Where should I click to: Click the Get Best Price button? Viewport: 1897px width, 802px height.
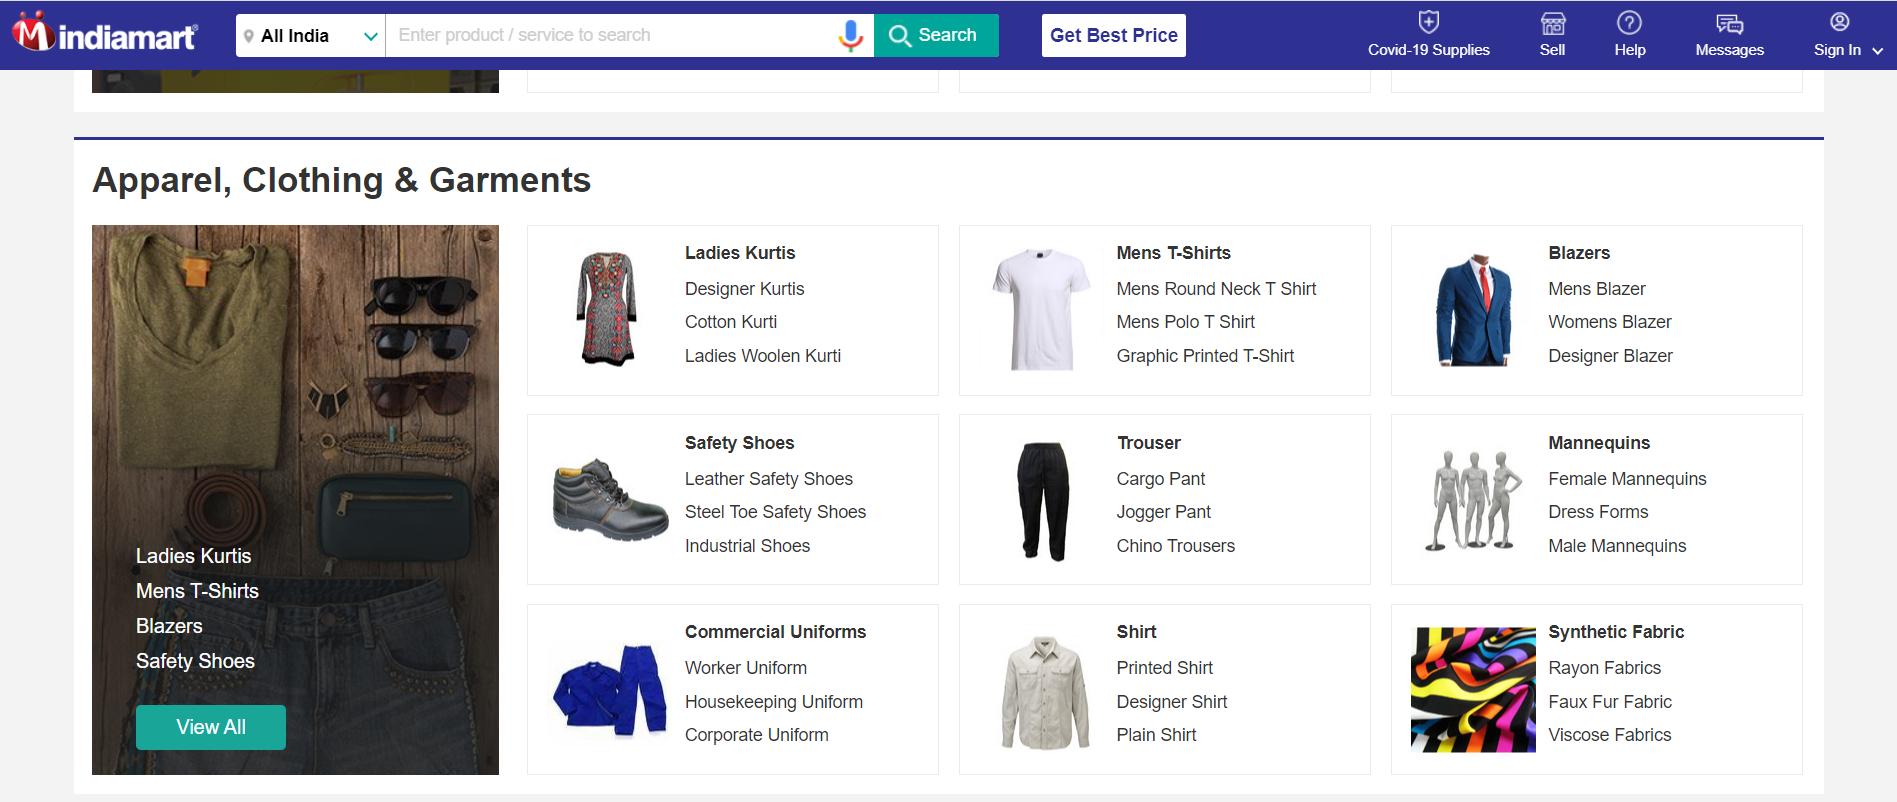click(1113, 35)
